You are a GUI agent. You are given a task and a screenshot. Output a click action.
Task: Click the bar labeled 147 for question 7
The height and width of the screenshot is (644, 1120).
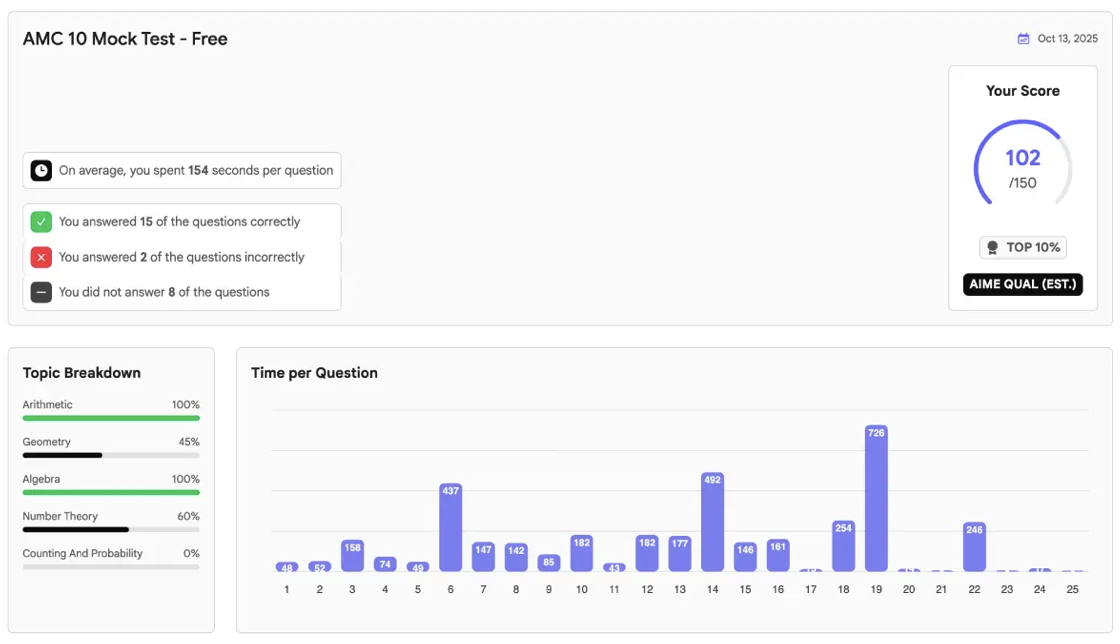click(x=483, y=557)
